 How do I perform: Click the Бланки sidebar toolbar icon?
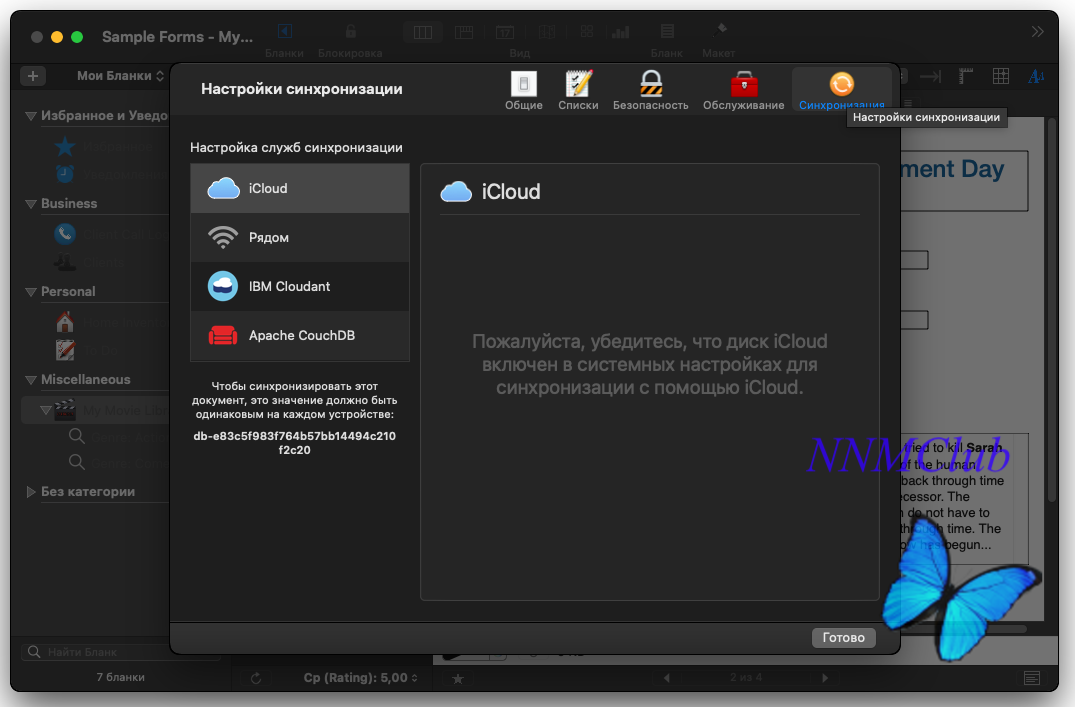click(x=285, y=32)
